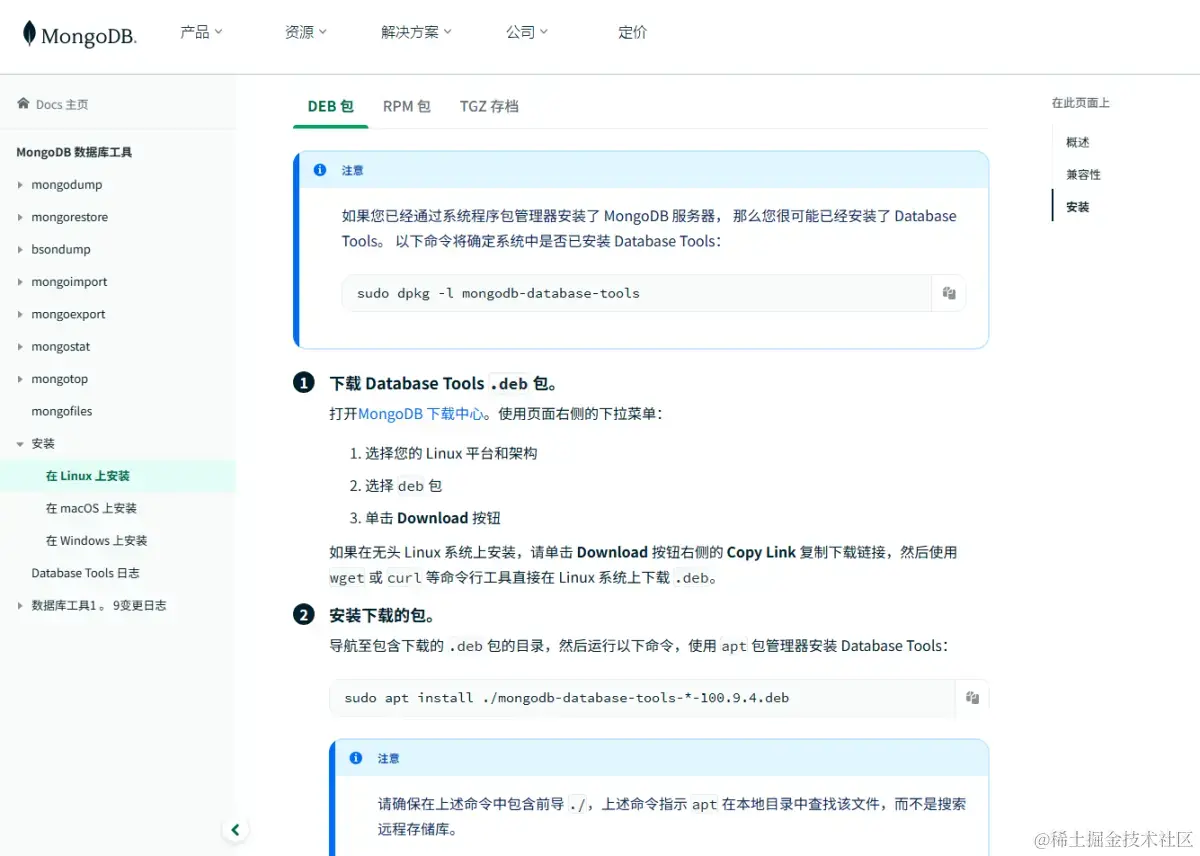
Task: Collapse the sidebar with the left chevron
Action: click(235, 829)
